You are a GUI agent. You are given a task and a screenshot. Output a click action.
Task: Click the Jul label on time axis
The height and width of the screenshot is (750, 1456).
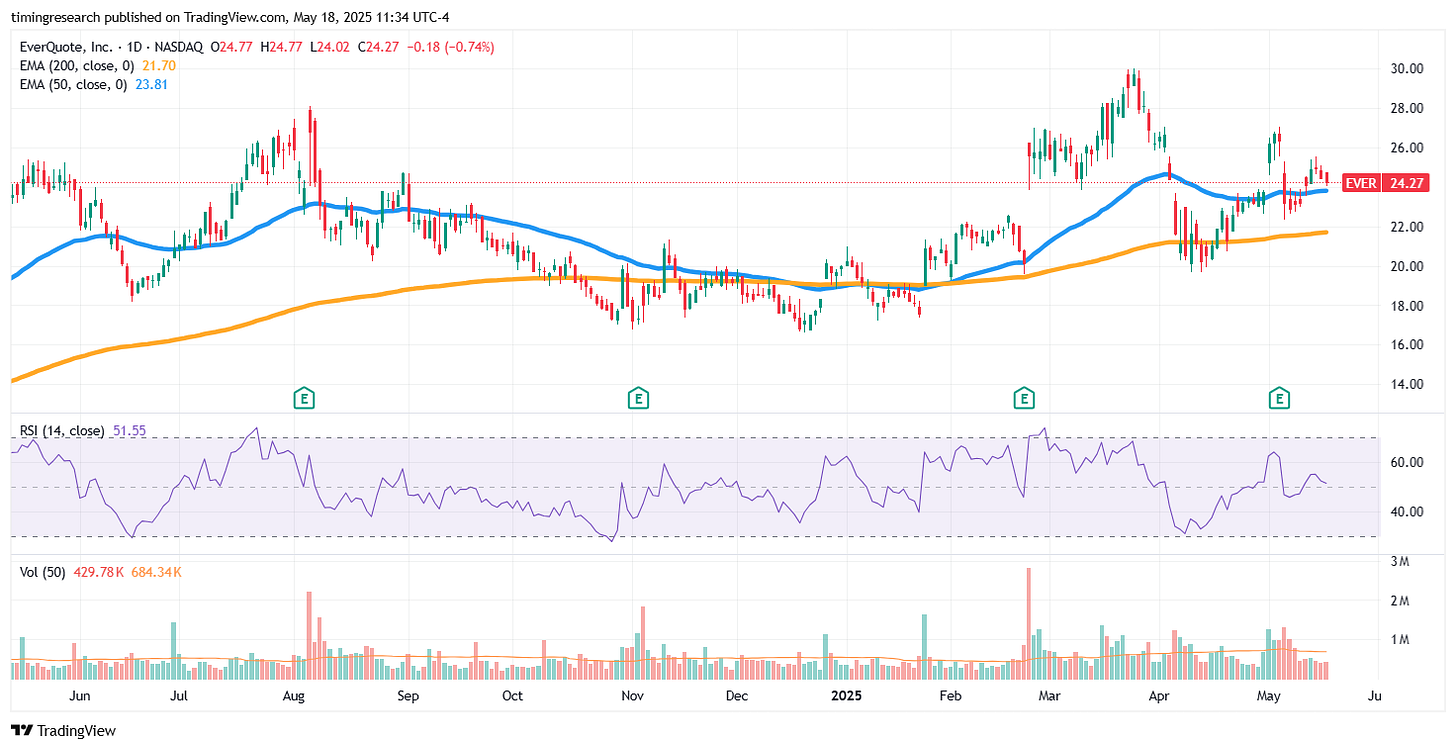point(178,694)
